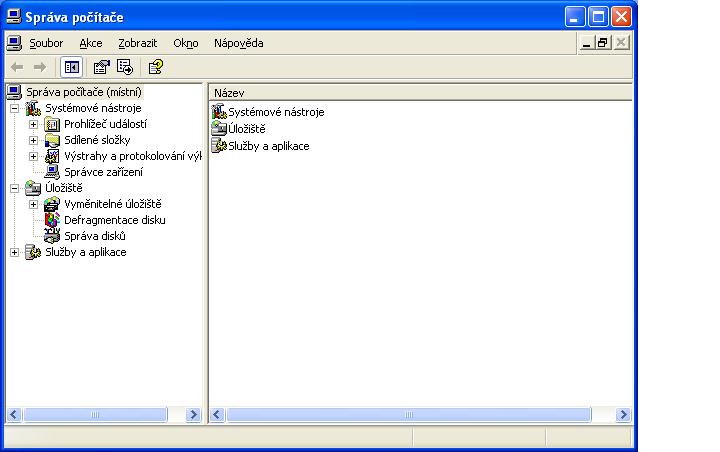Expand the Vyměnitelné úložiště node
The image size is (720, 452).
coord(34,204)
